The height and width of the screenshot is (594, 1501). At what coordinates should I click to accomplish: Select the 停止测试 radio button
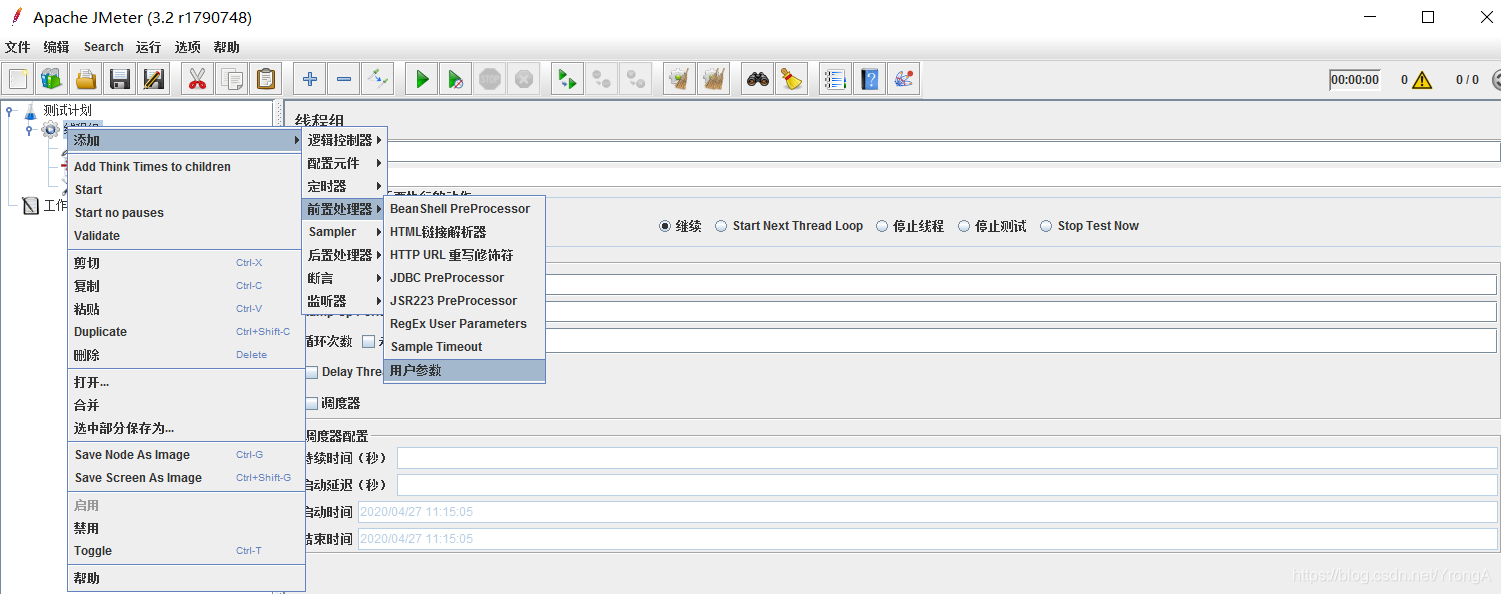coord(964,226)
